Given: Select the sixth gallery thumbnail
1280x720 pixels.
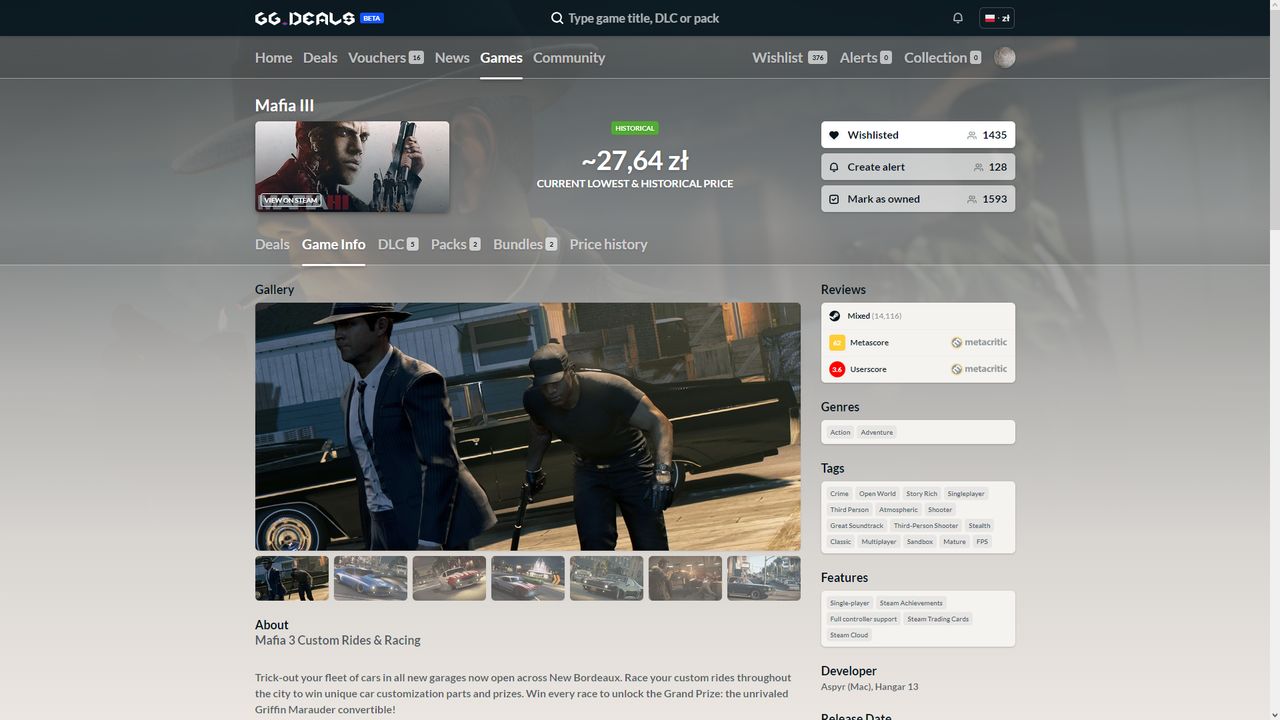Looking at the screenshot, I should 685,578.
